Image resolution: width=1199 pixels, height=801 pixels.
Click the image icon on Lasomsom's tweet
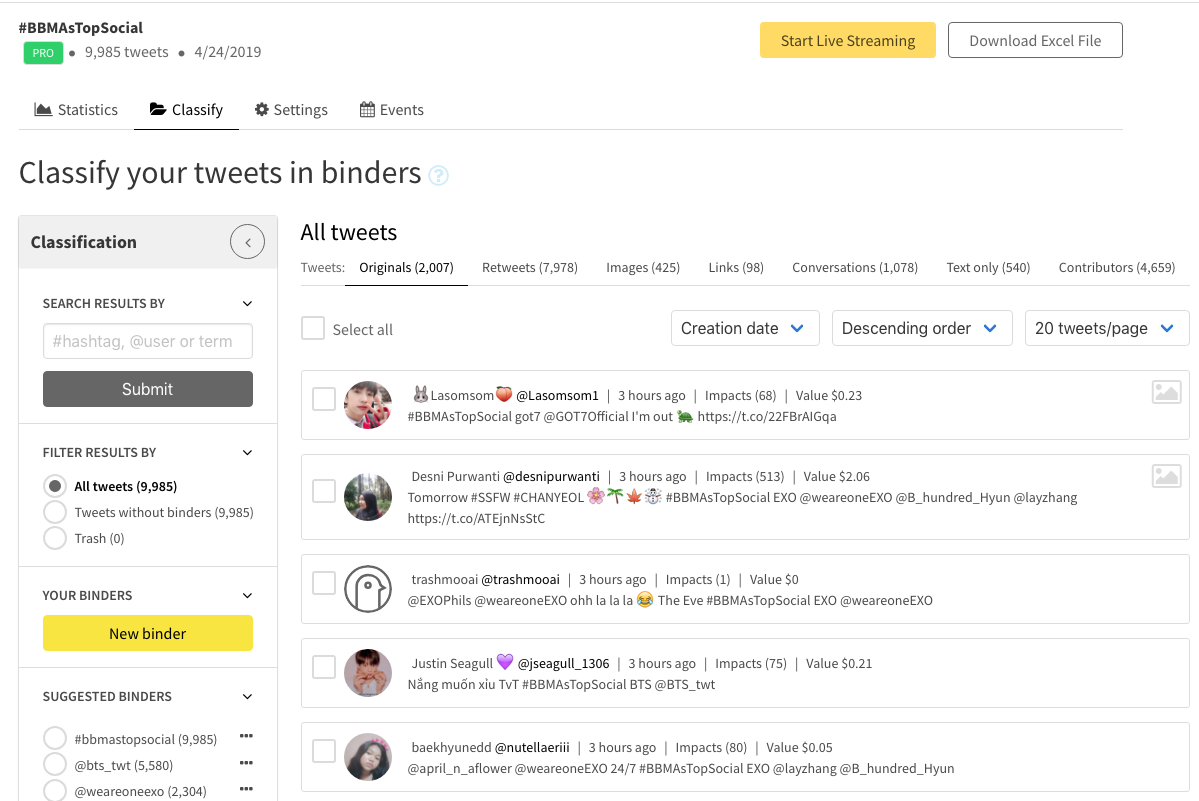(x=1166, y=392)
